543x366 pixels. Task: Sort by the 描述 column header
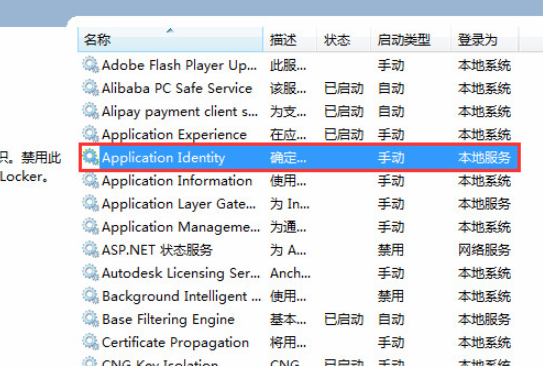[290, 39]
